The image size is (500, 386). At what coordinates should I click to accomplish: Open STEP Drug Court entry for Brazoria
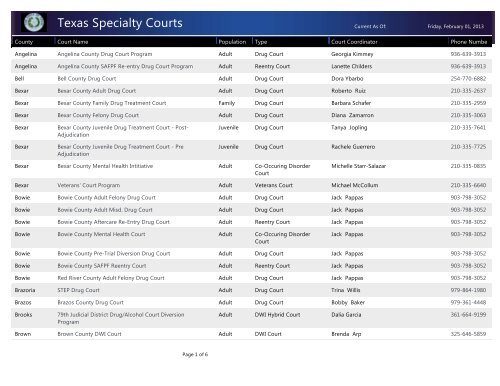[x=78, y=290]
